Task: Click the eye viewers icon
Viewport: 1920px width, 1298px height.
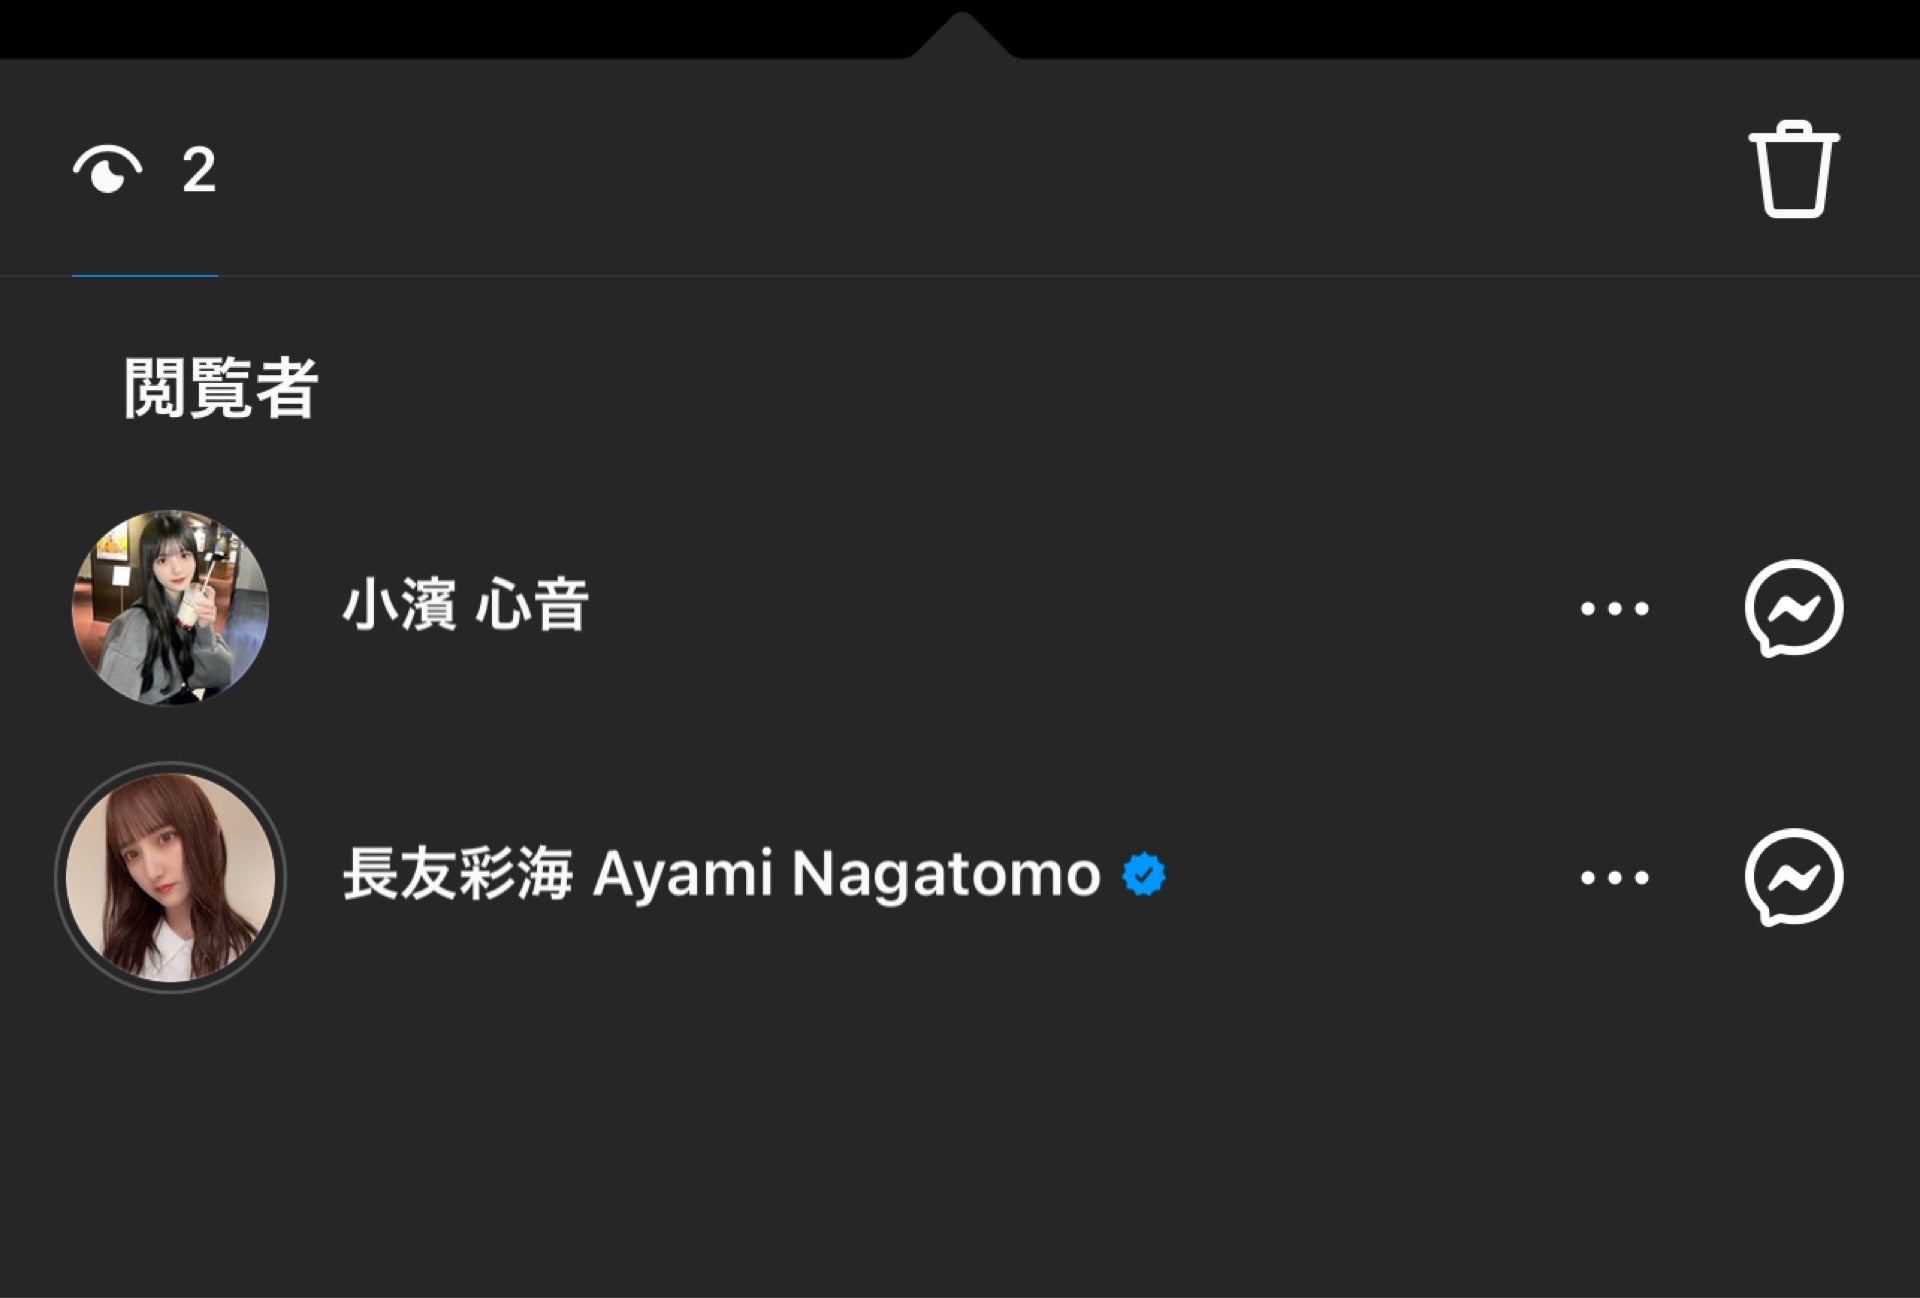Action: [x=107, y=169]
